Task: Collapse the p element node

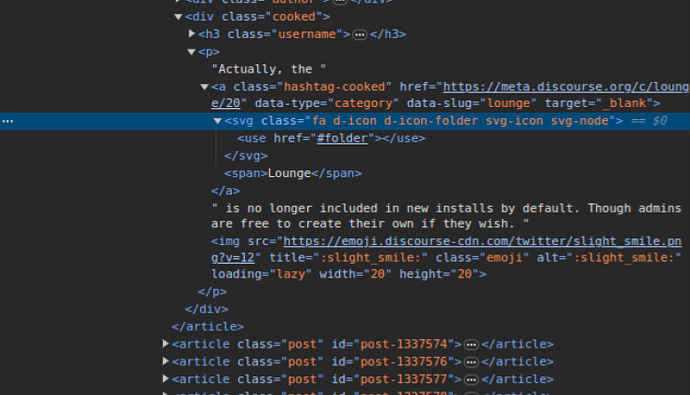Action: point(191,52)
